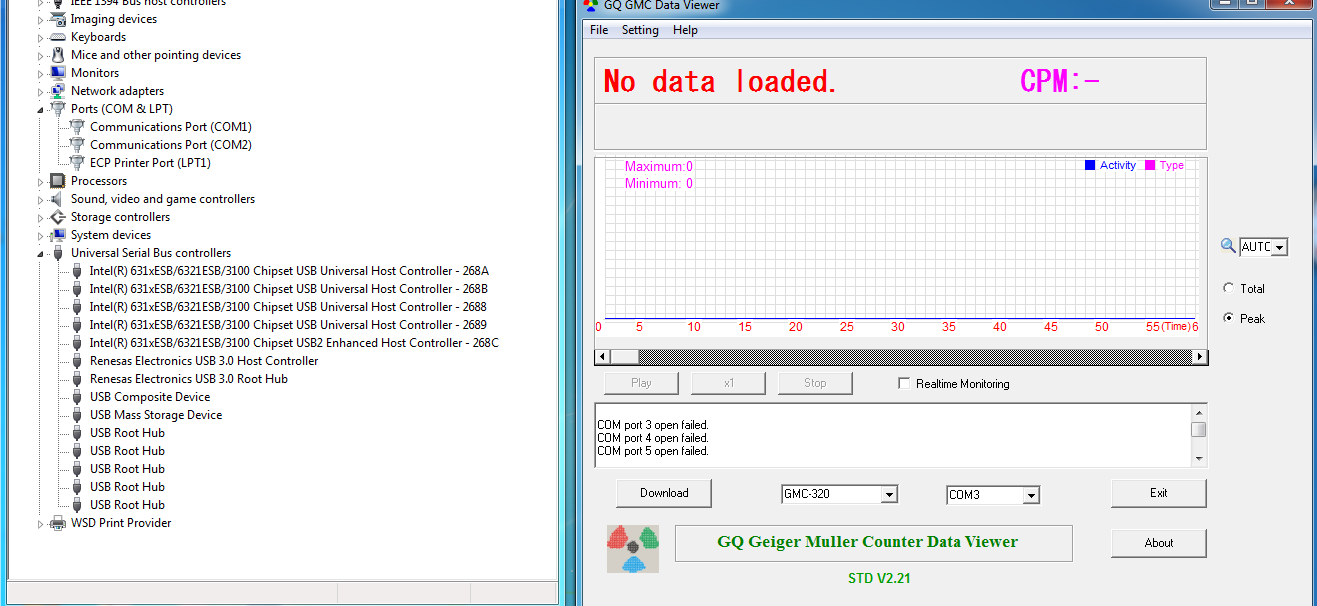Image resolution: width=1317 pixels, height=606 pixels.
Task: Expand the System devices node
Action: coord(41,235)
